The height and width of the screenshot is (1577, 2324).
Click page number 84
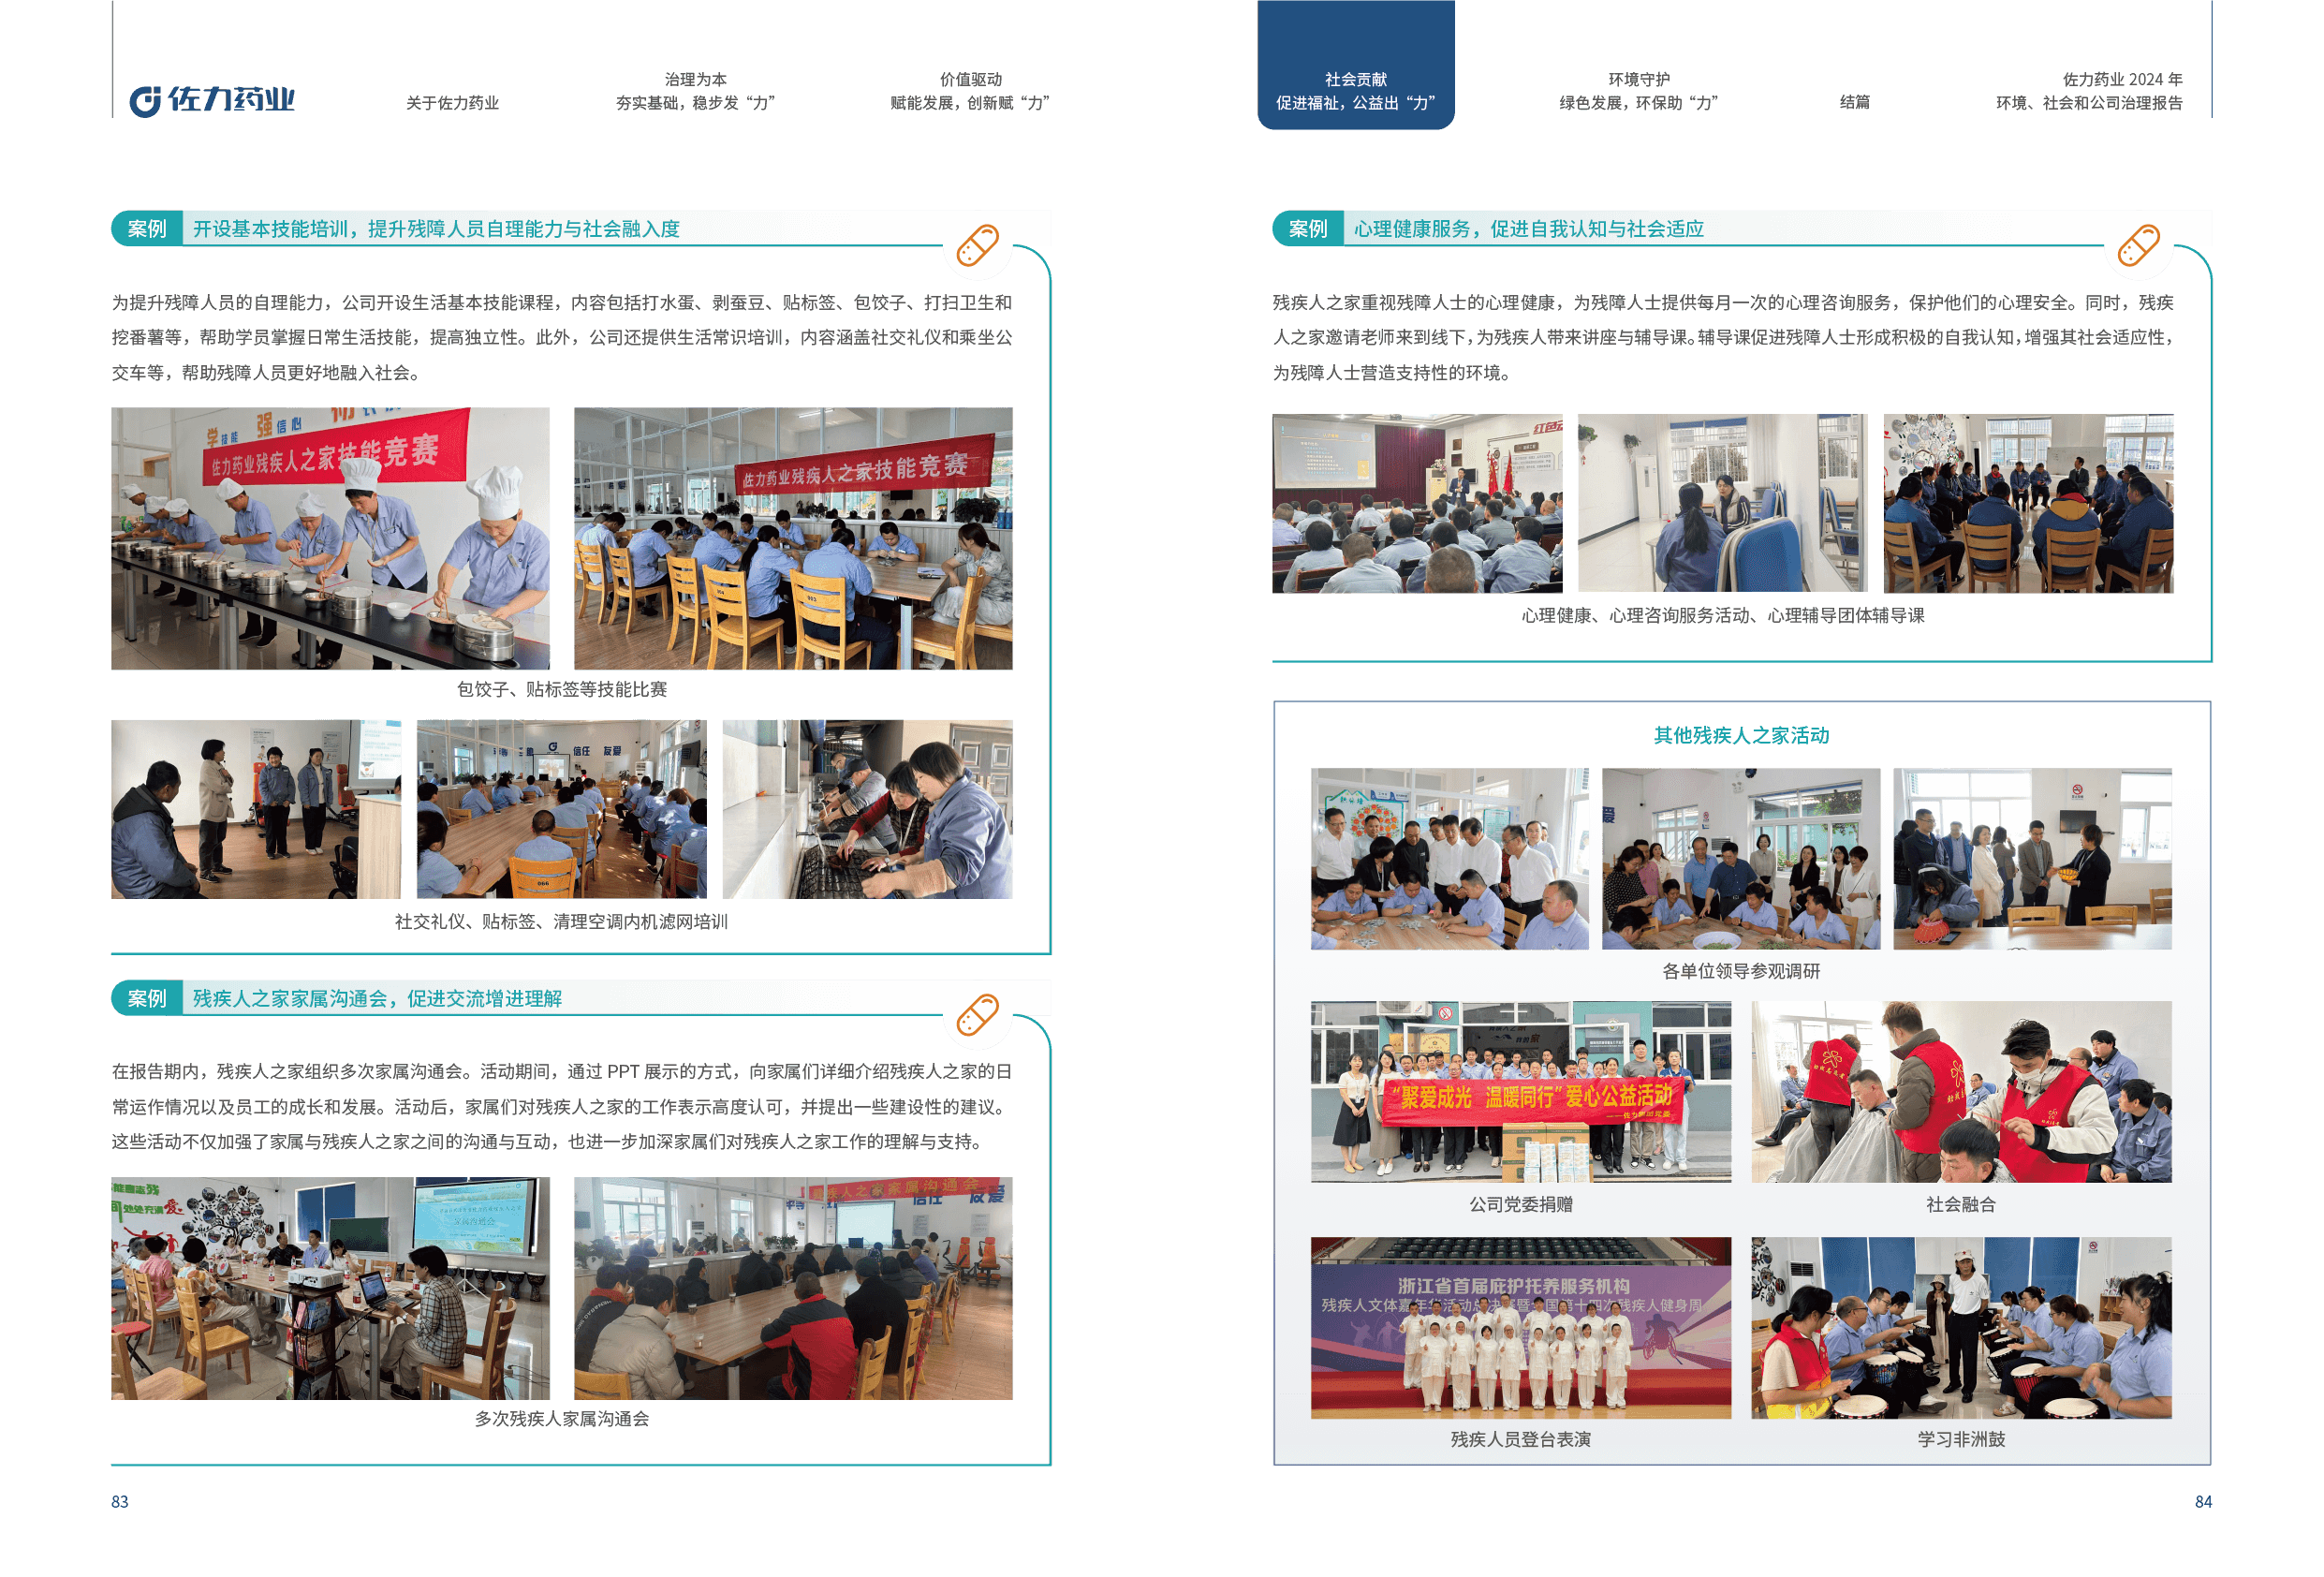pyautogui.click(x=2202, y=1502)
